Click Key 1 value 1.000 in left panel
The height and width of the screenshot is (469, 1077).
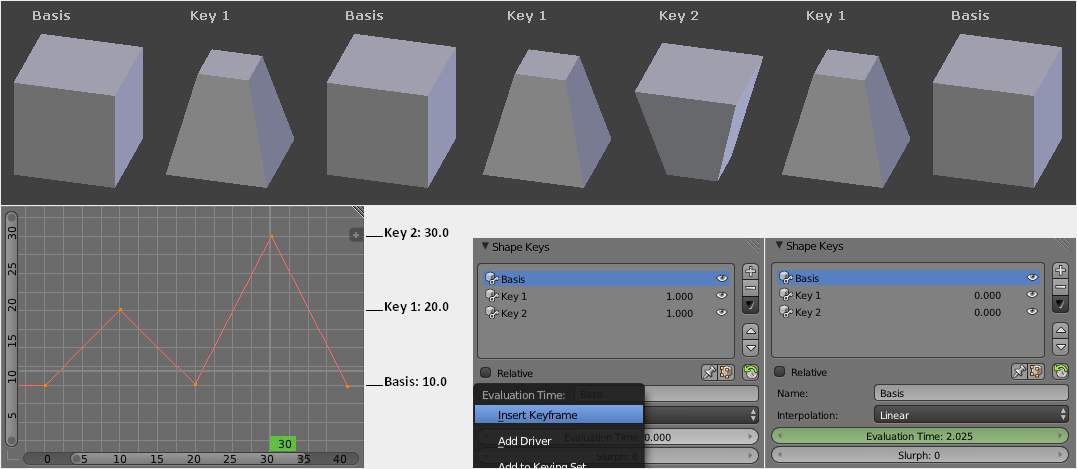[679, 296]
